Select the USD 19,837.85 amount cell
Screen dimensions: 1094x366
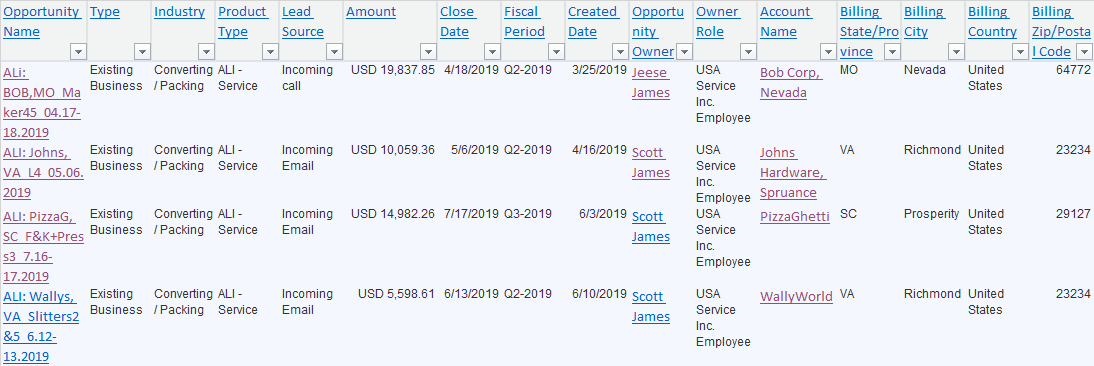393,70
